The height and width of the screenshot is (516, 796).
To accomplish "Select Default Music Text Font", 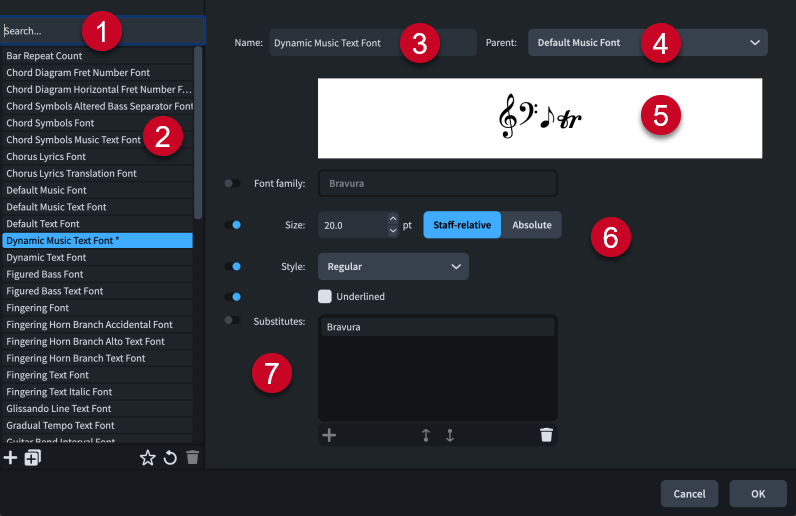I will (x=97, y=207).
